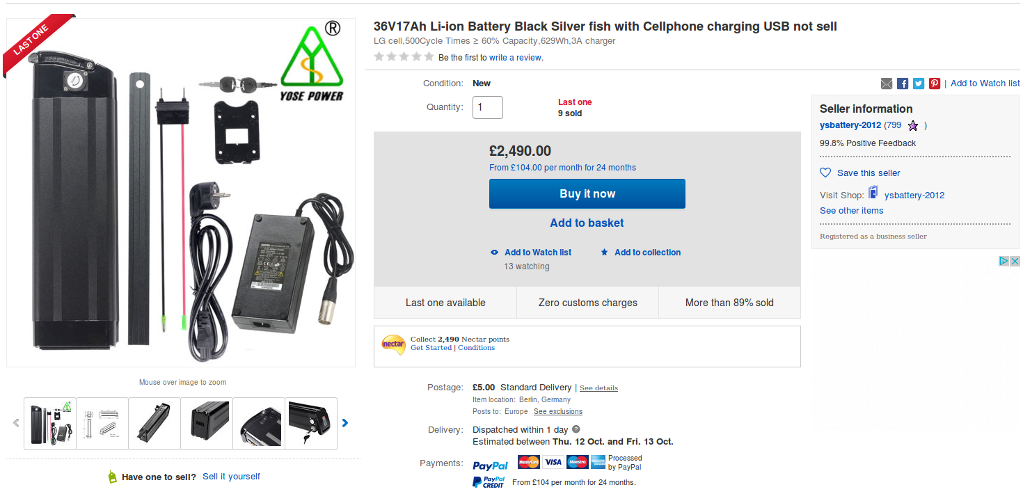
Task: Open the Sell it yourself link
Action: pyautogui.click(x=231, y=477)
